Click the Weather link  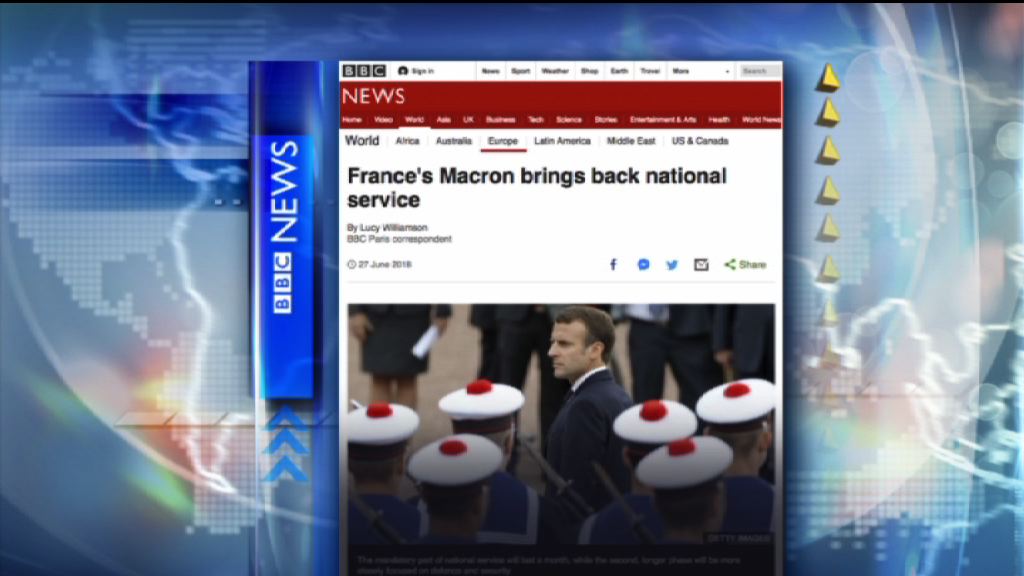555,71
